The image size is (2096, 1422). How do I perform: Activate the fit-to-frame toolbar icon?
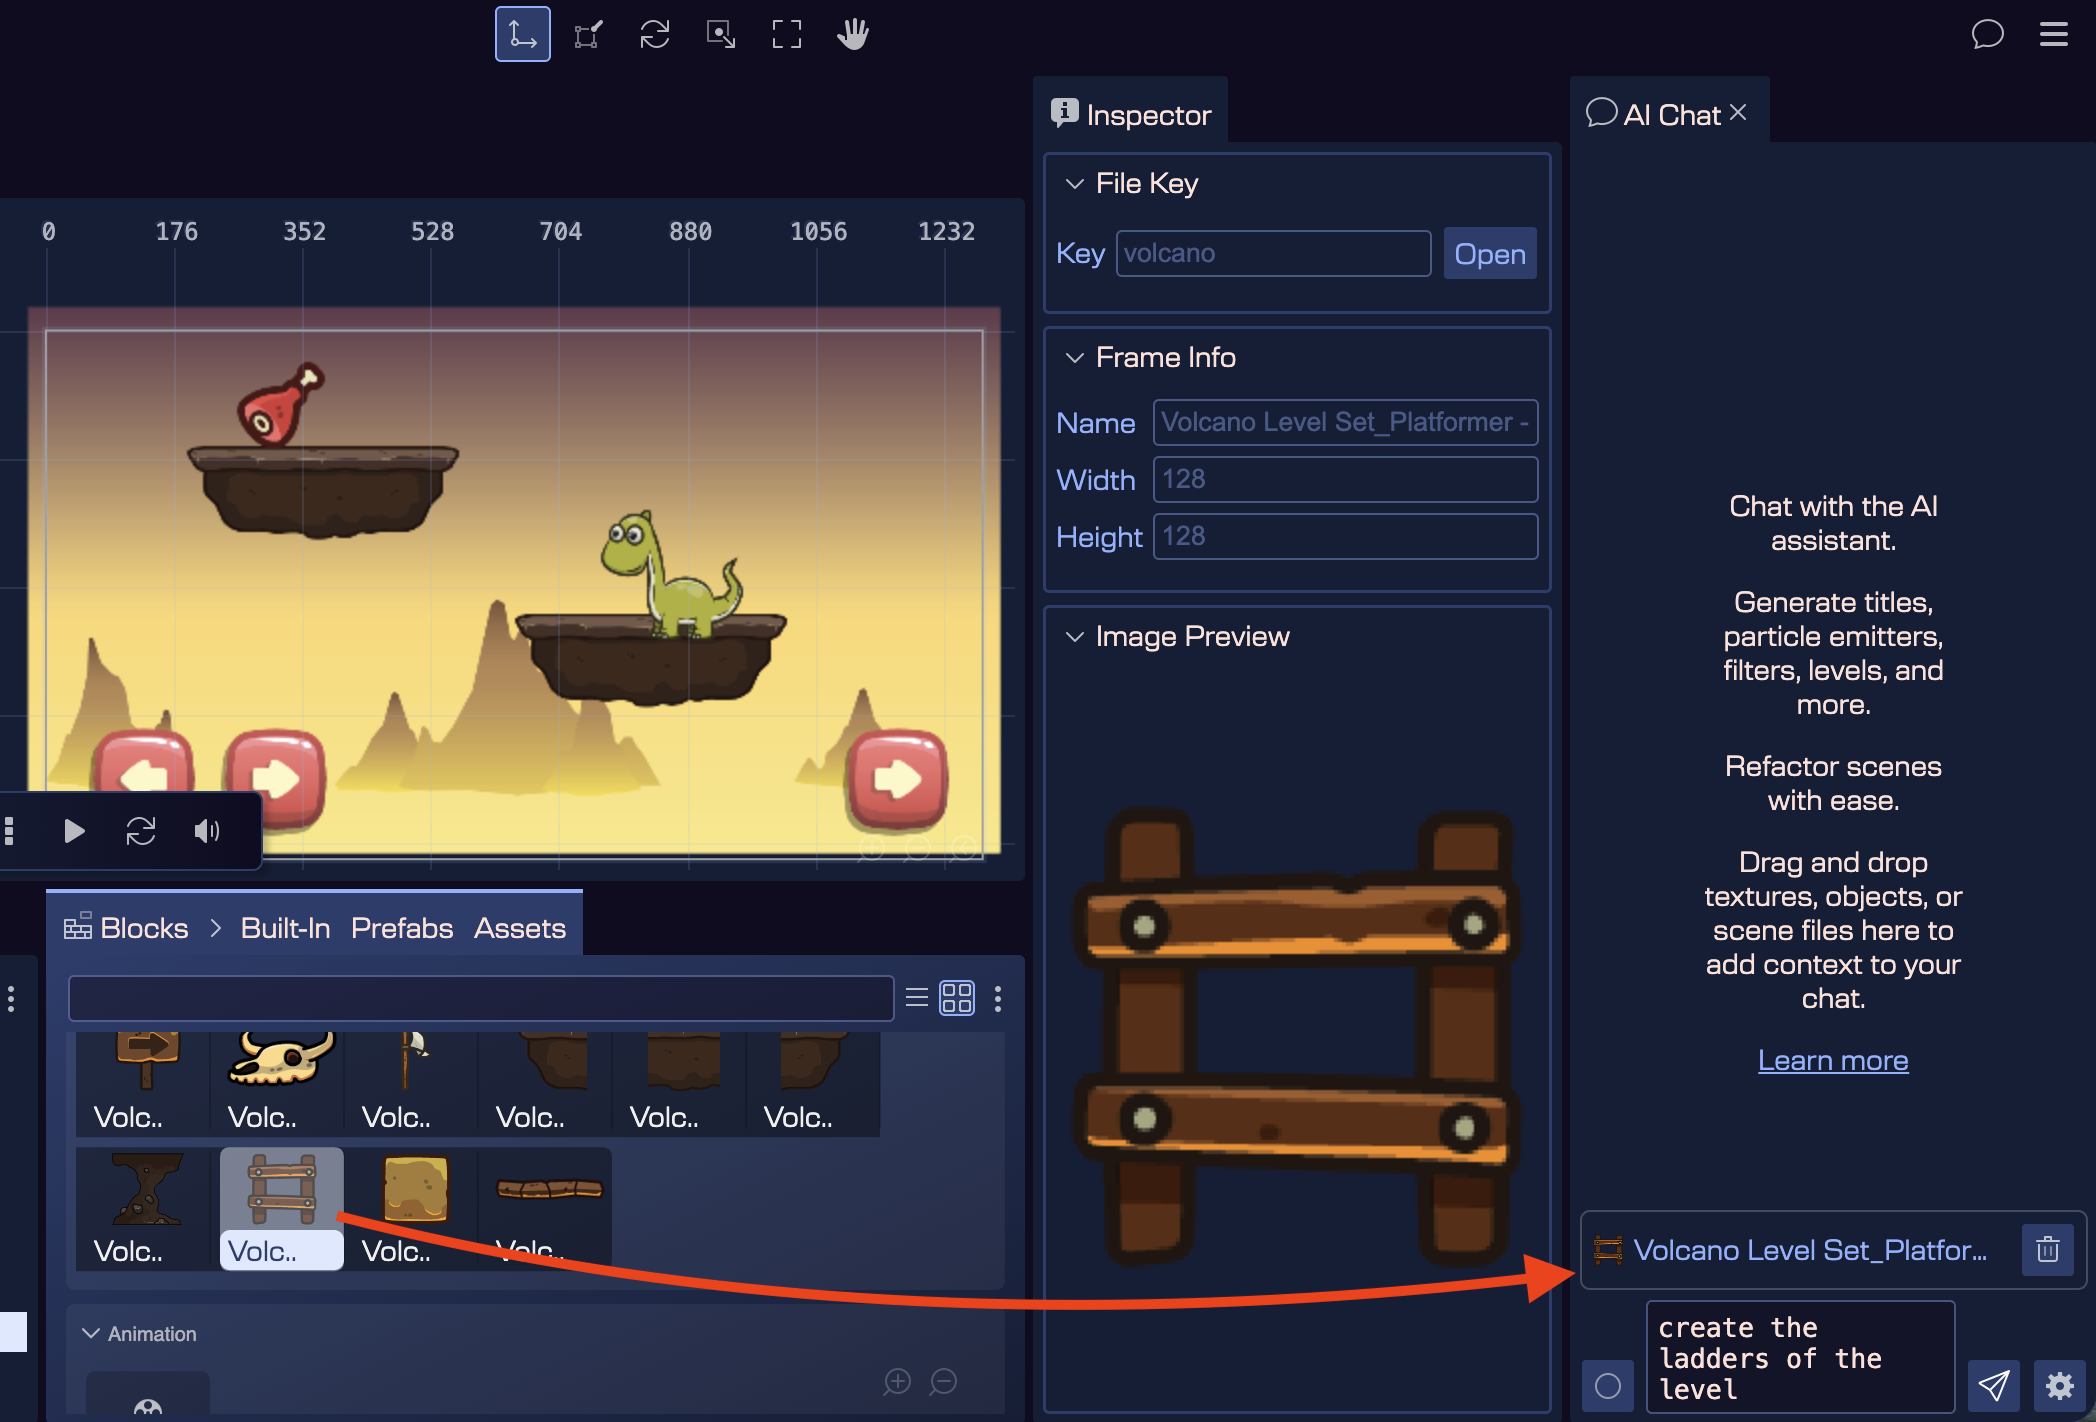point(787,33)
